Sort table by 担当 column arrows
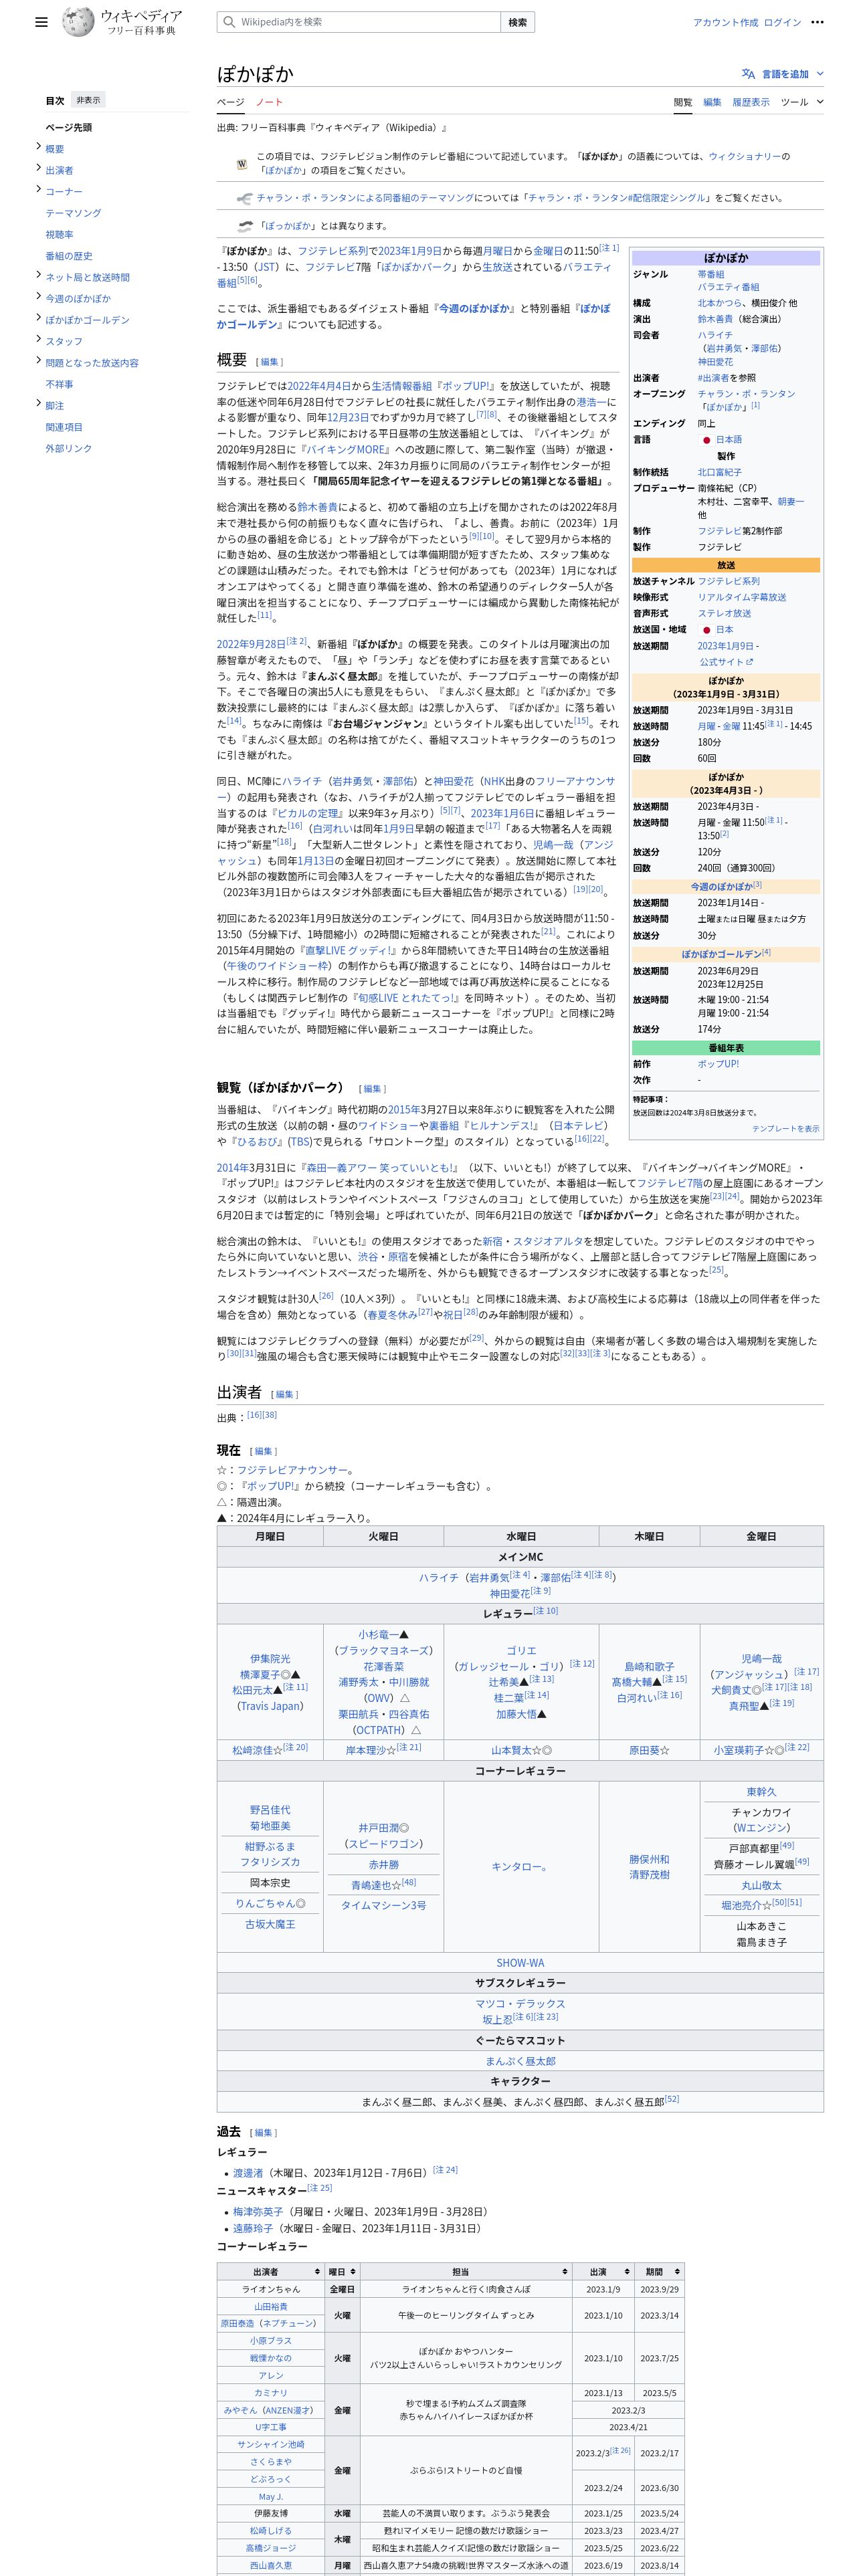This screenshot has height=2576, width=859. click(566, 2271)
